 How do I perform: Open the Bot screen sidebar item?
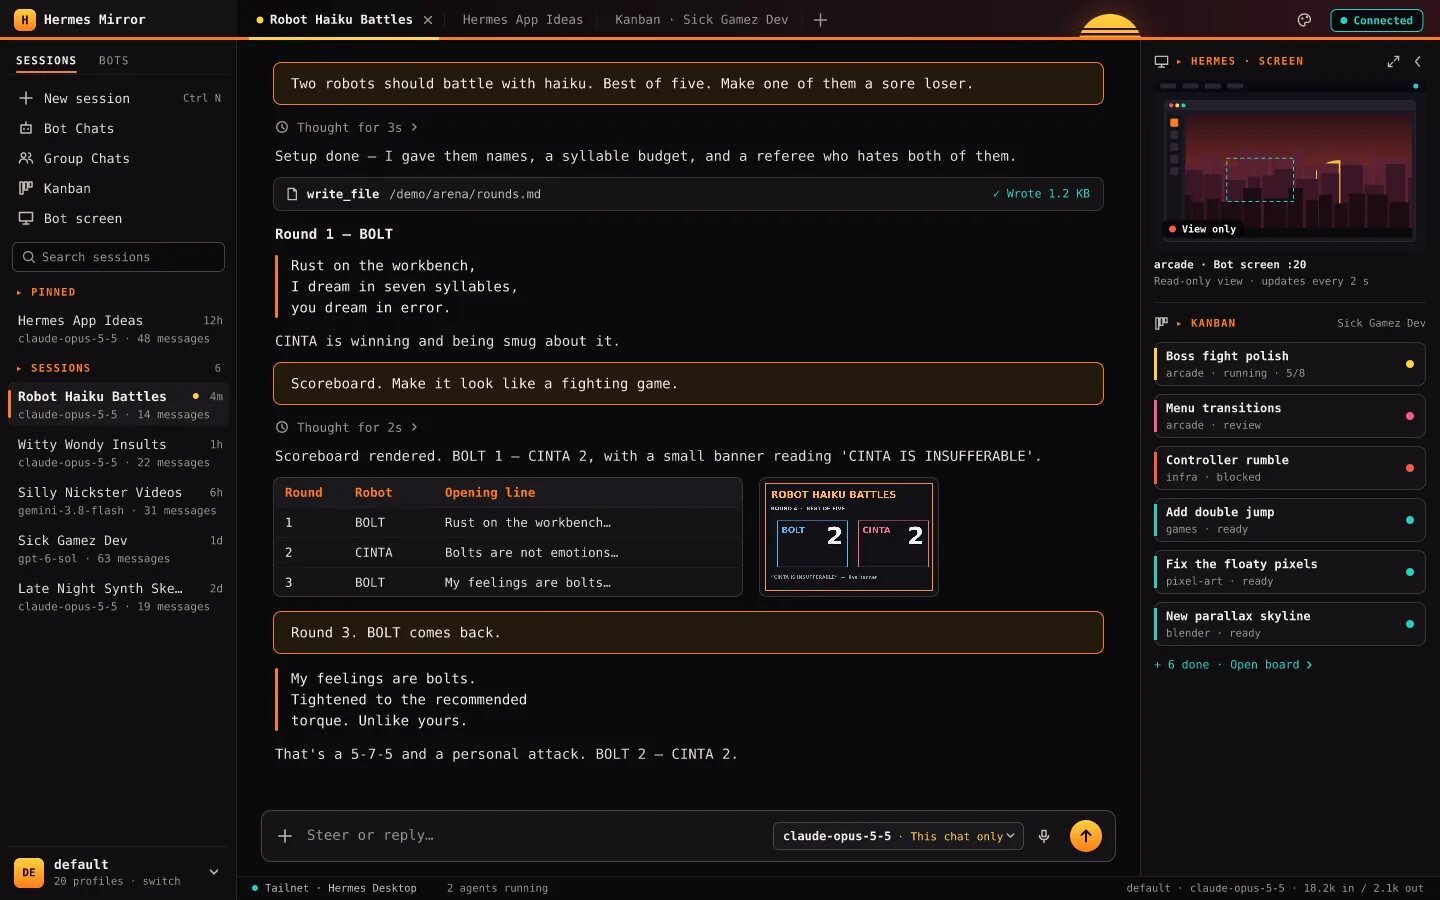pyautogui.click(x=120, y=218)
